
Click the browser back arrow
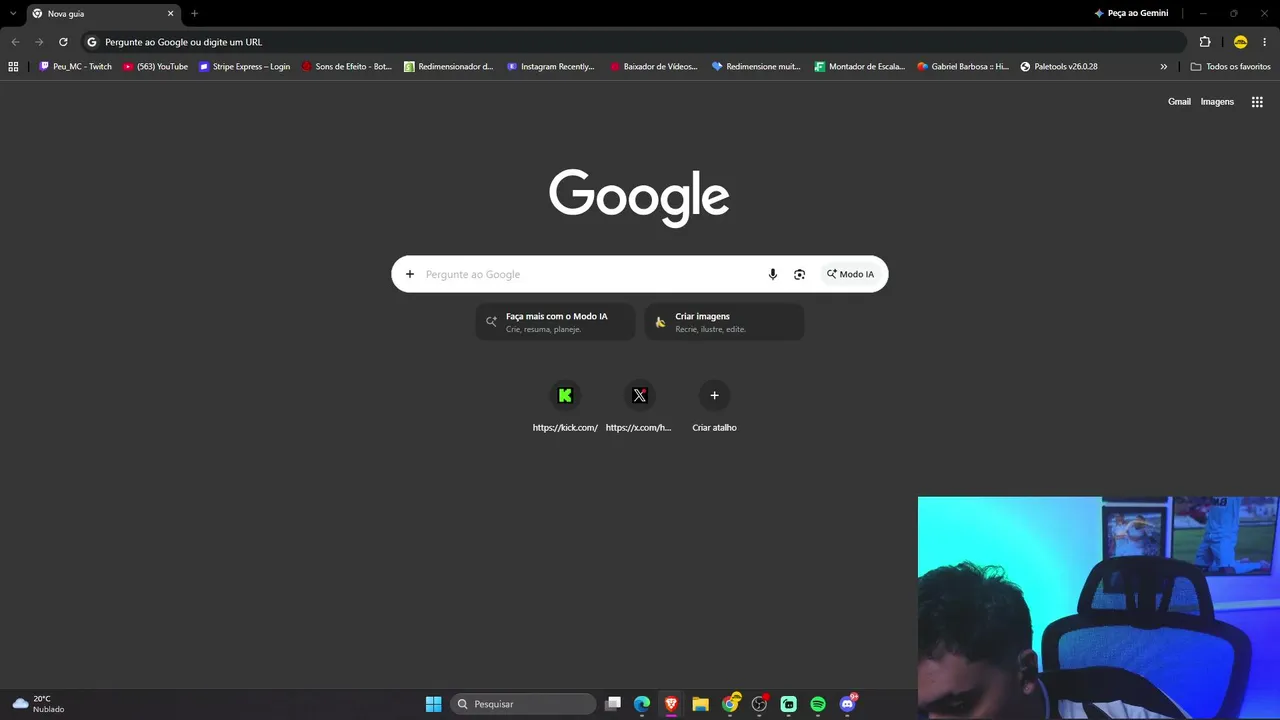(15, 42)
